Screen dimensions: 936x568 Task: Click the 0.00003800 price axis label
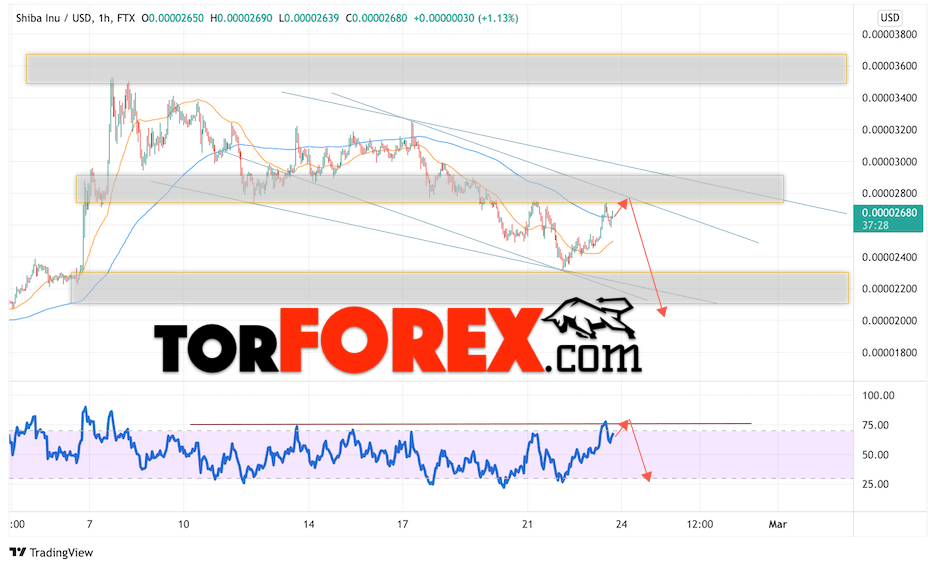(889, 35)
